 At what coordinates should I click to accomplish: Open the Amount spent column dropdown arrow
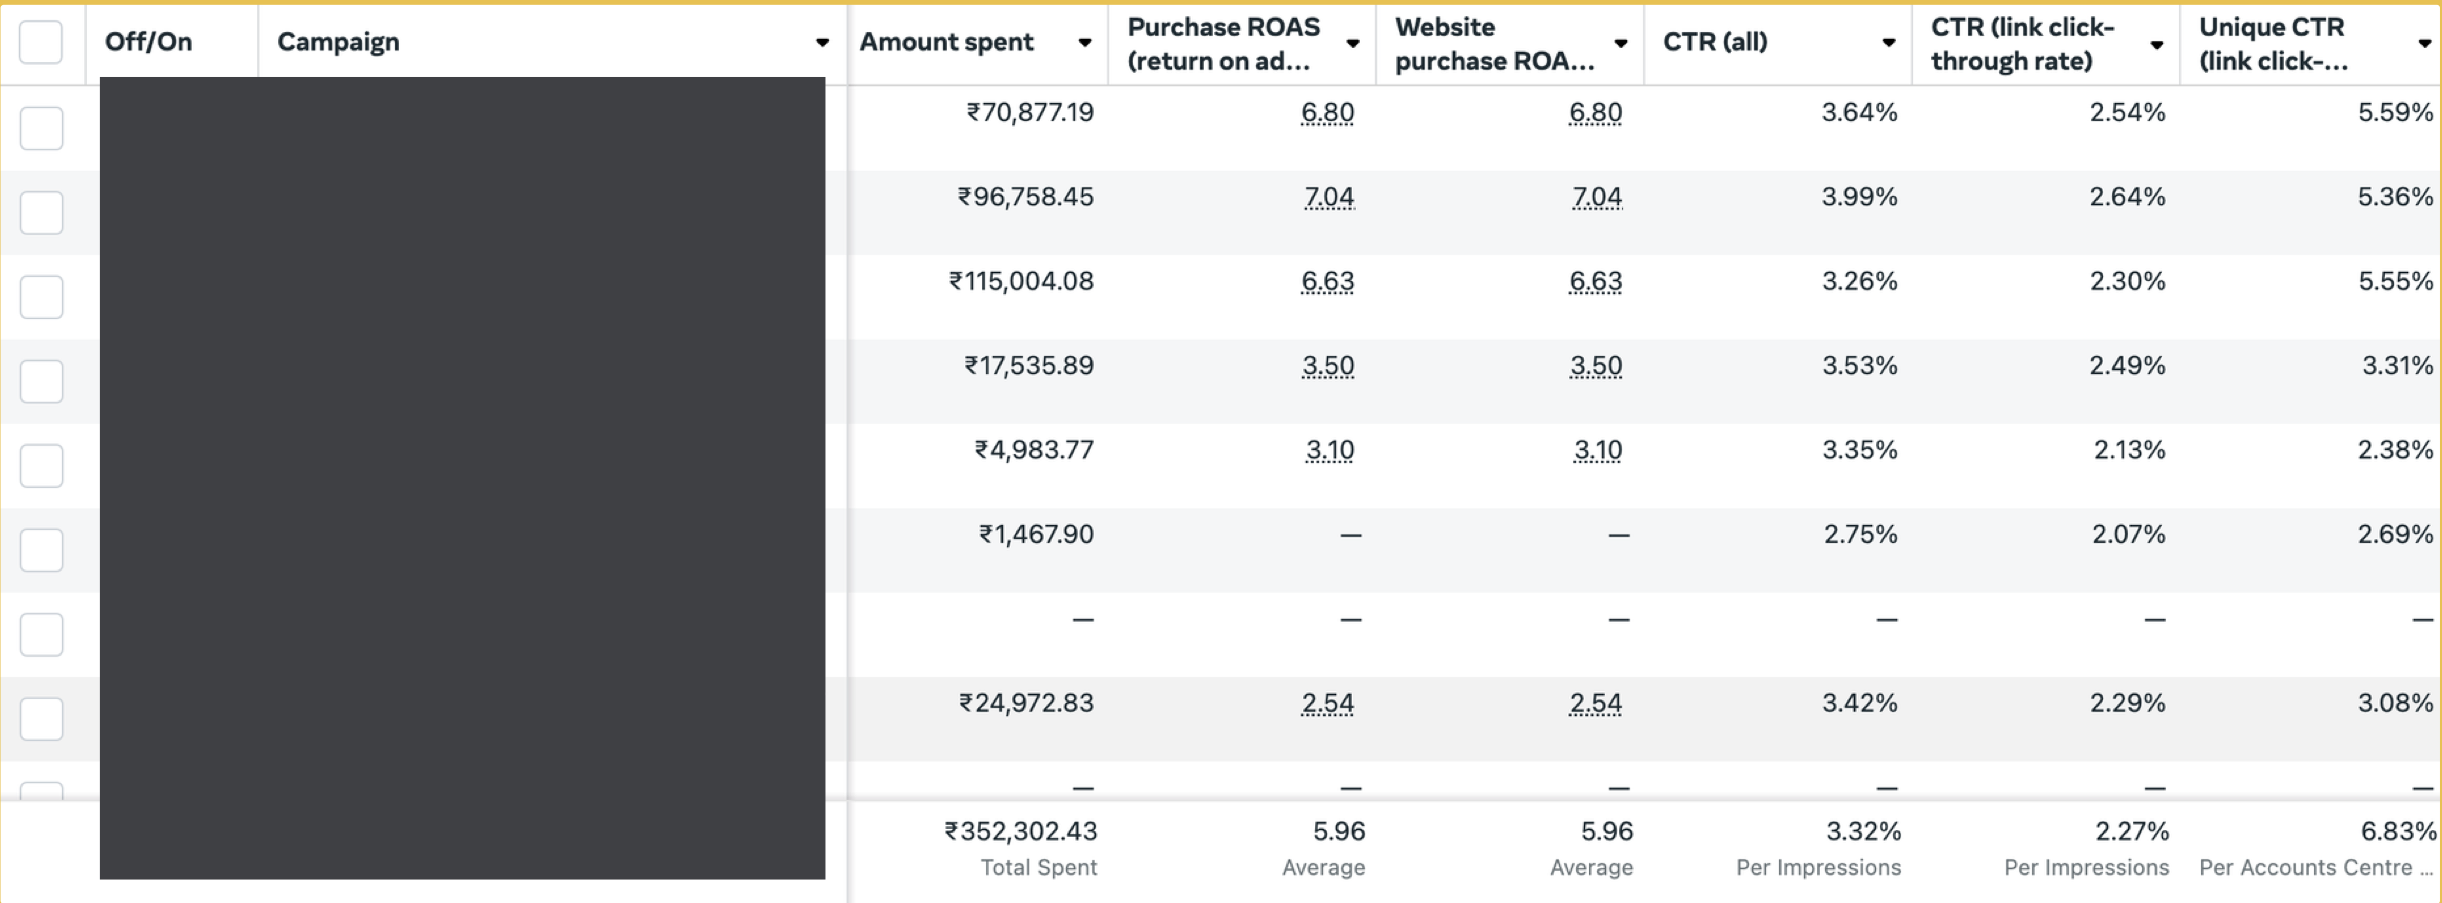click(x=1085, y=43)
